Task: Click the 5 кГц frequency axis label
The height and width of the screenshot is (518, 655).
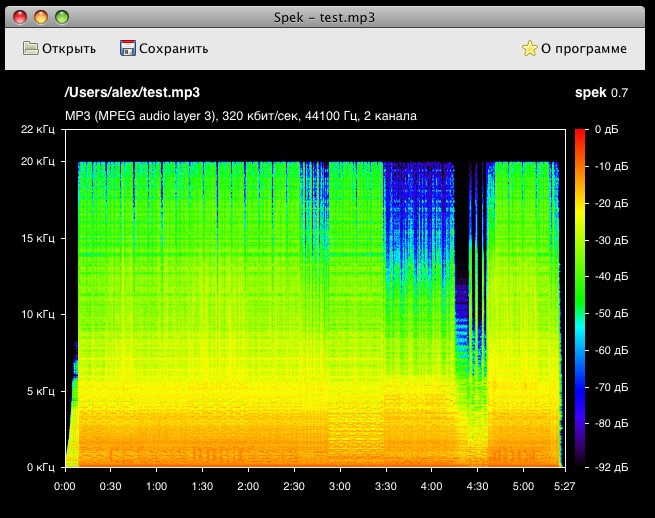Action: 41,391
